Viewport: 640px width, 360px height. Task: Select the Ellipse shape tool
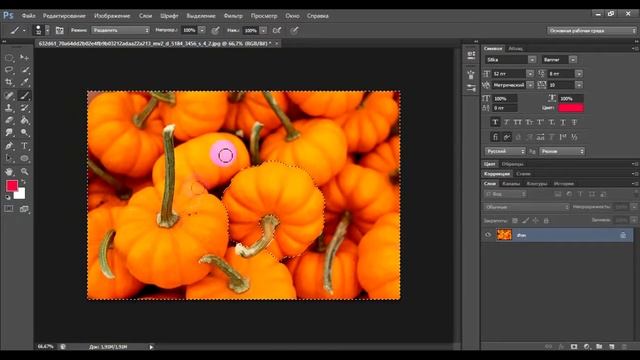pos(24,158)
